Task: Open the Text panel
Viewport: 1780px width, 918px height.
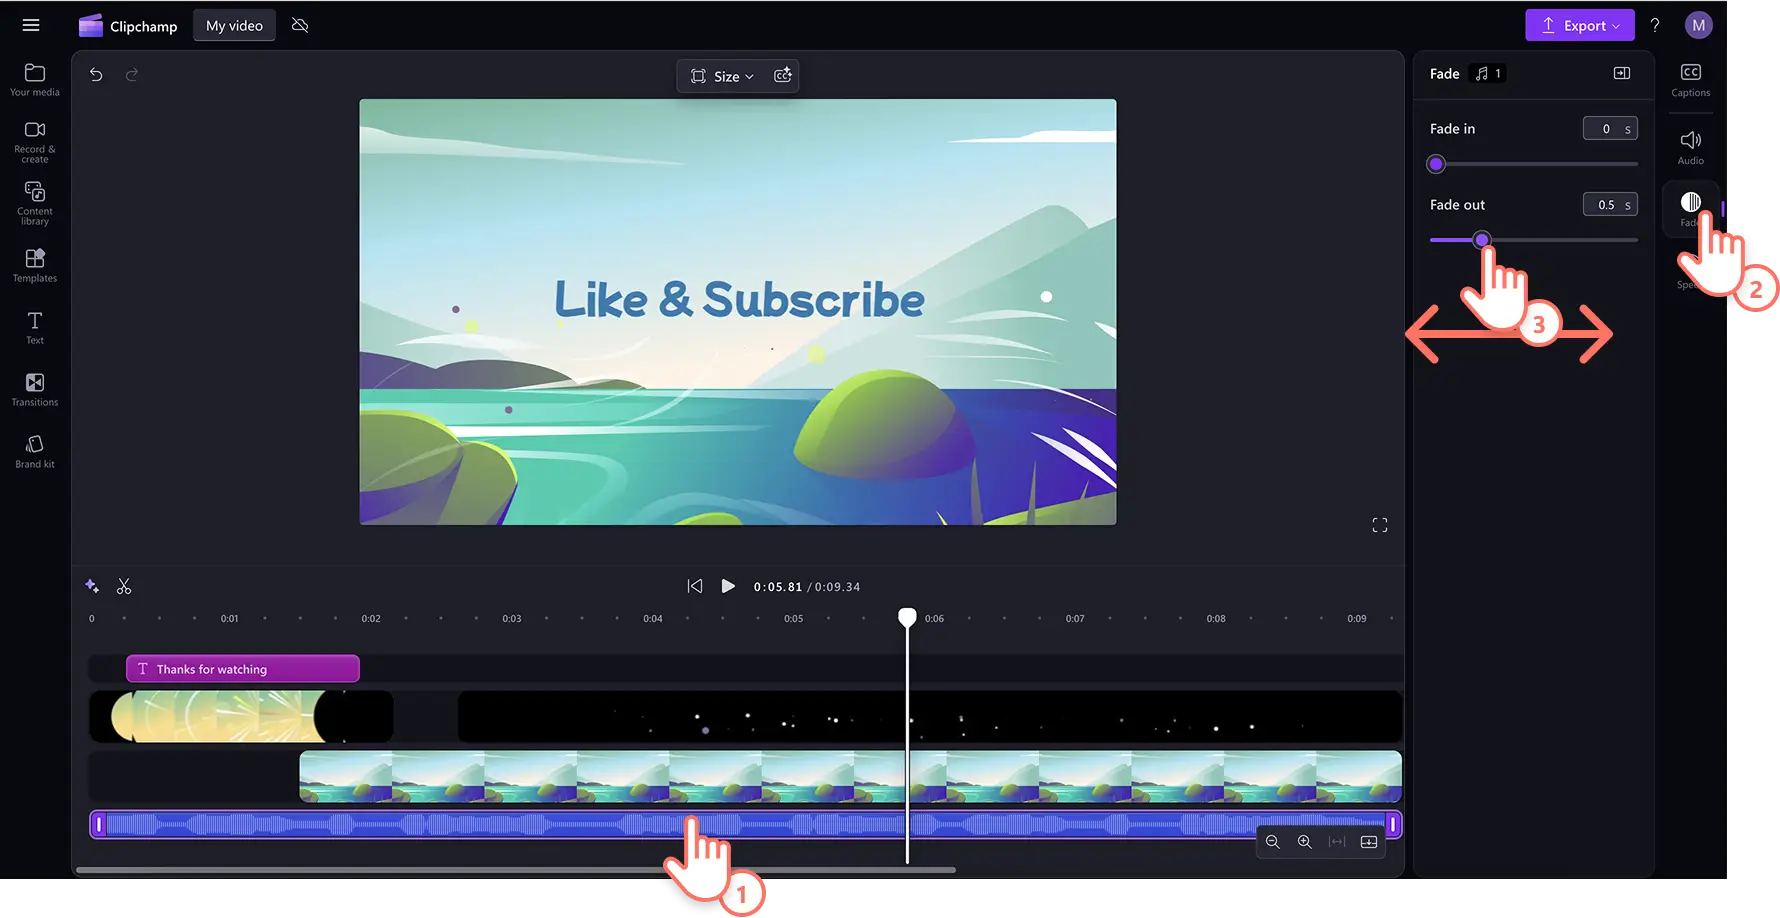Action: pos(35,327)
